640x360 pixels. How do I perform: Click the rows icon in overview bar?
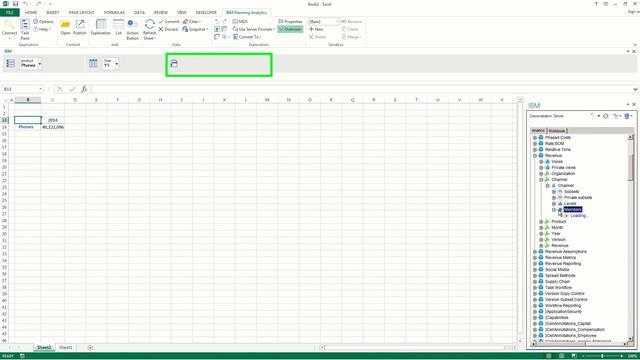pos(10,63)
